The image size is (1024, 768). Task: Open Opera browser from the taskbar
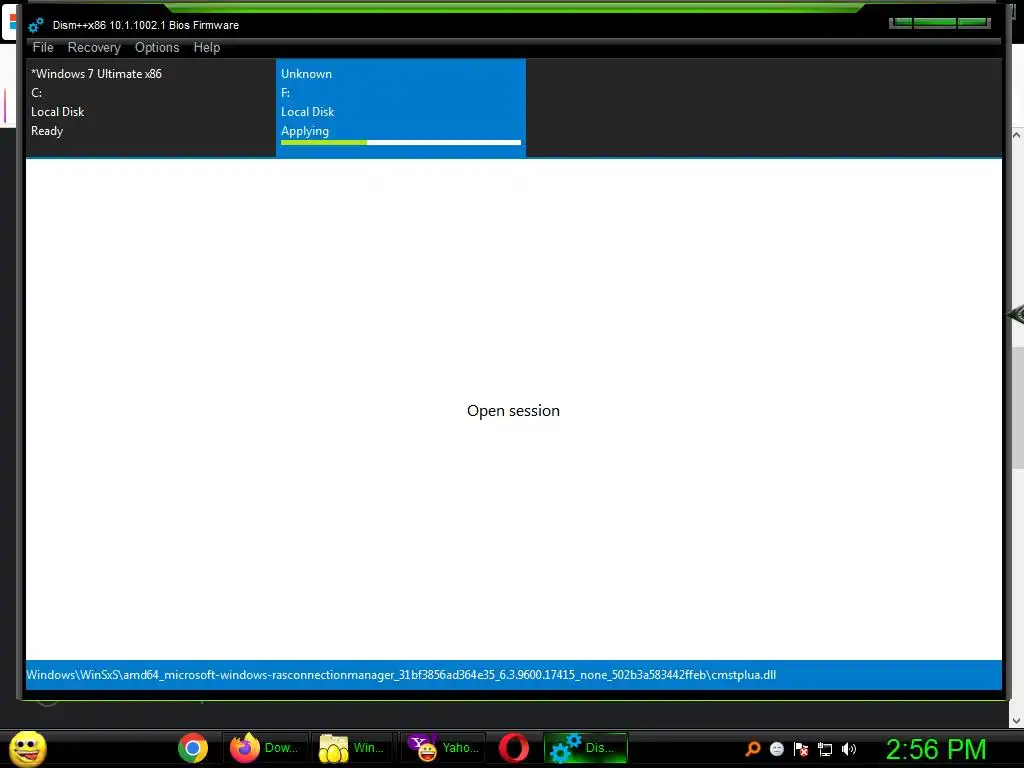514,748
